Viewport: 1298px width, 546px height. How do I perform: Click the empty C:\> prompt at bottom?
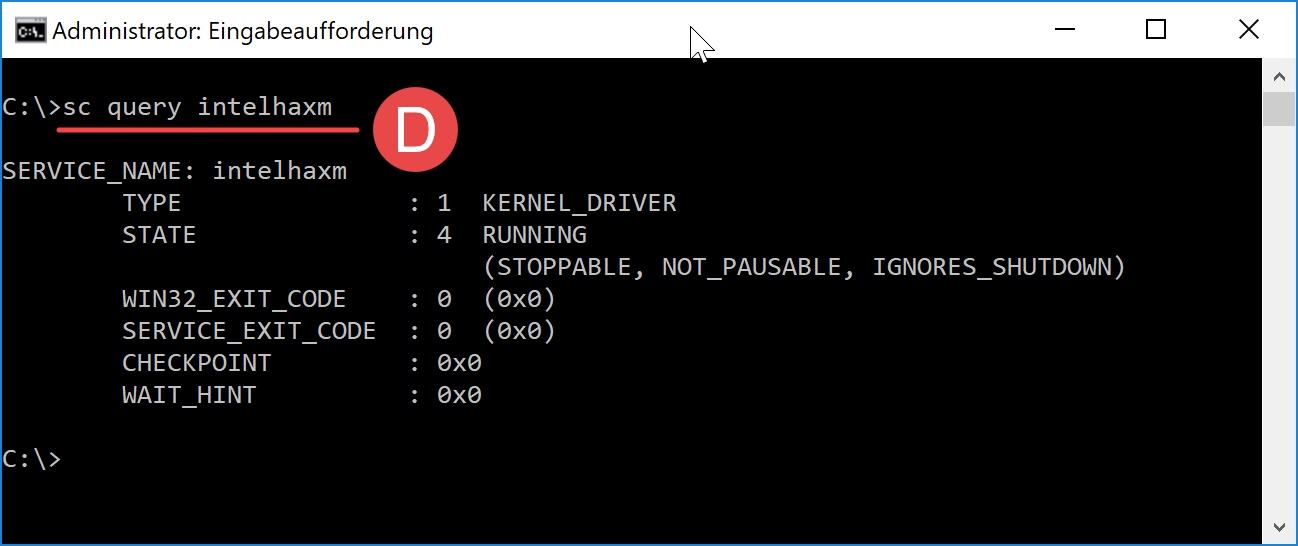(x=32, y=459)
